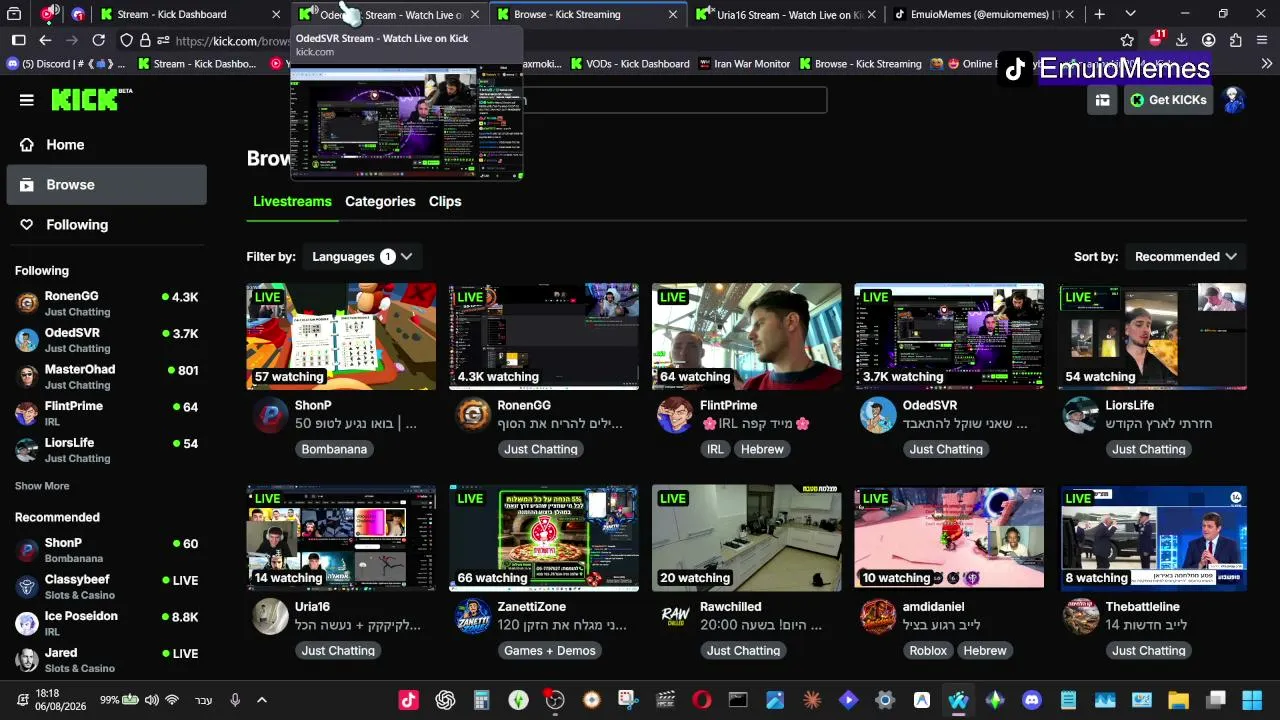The width and height of the screenshot is (1280, 720).
Task: Open MasterOhad in the Following list
Action: (106, 376)
